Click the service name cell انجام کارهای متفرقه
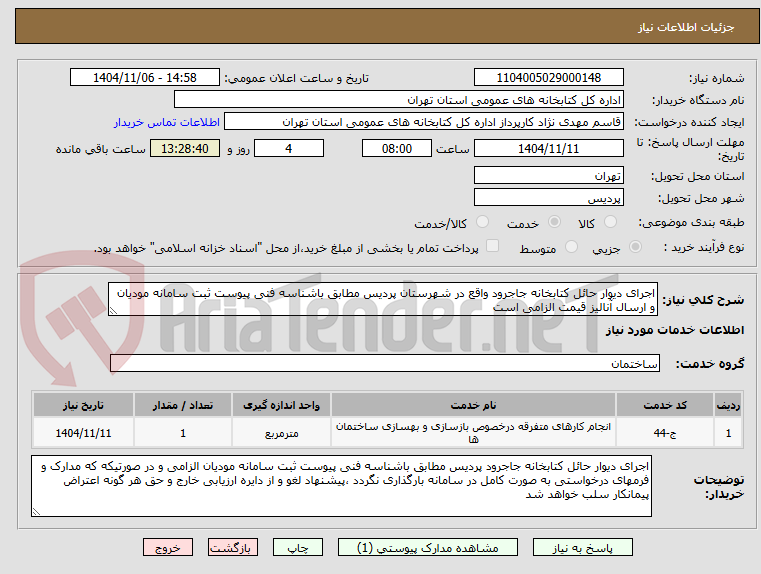761x574 pixels. (473, 433)
